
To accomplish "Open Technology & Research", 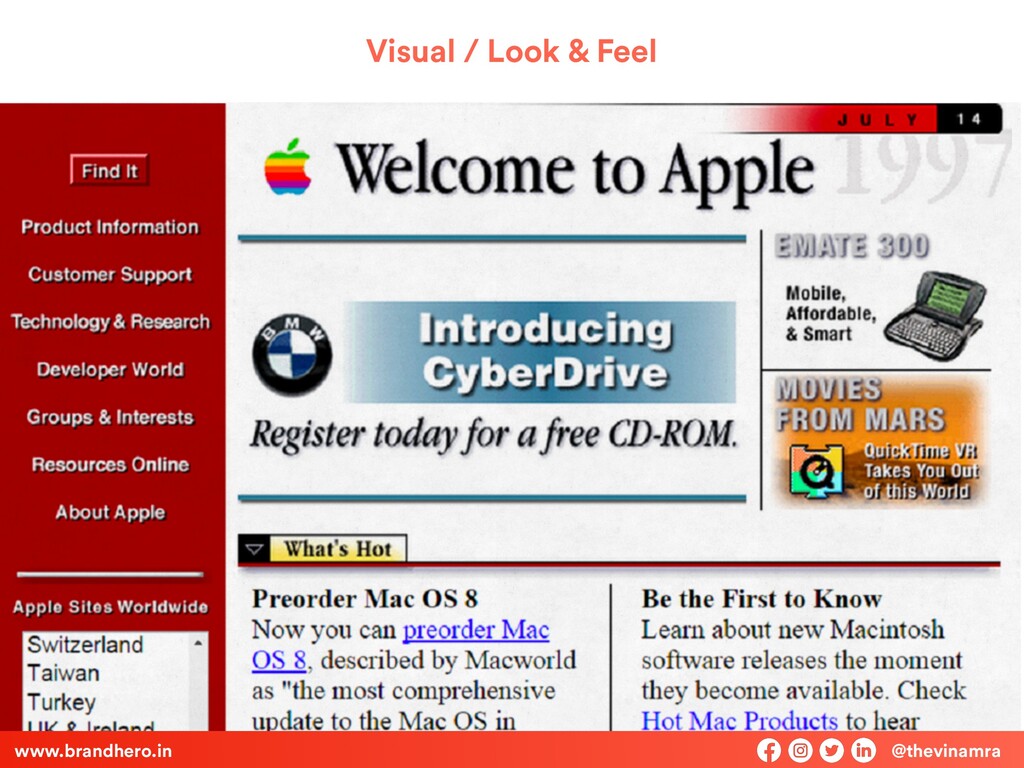I will (110, 321).
